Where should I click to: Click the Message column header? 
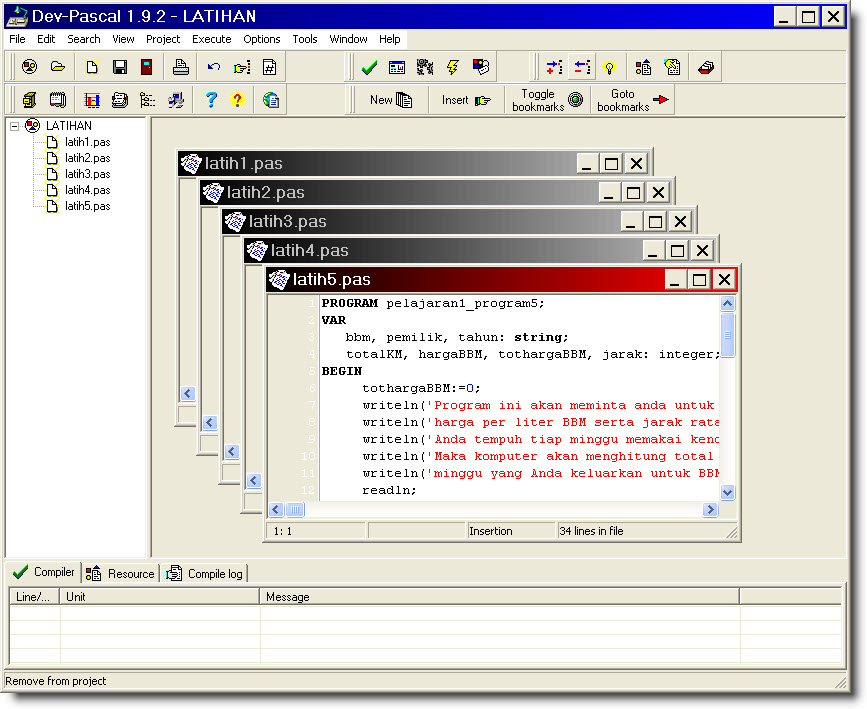click(x=499, y=597)
